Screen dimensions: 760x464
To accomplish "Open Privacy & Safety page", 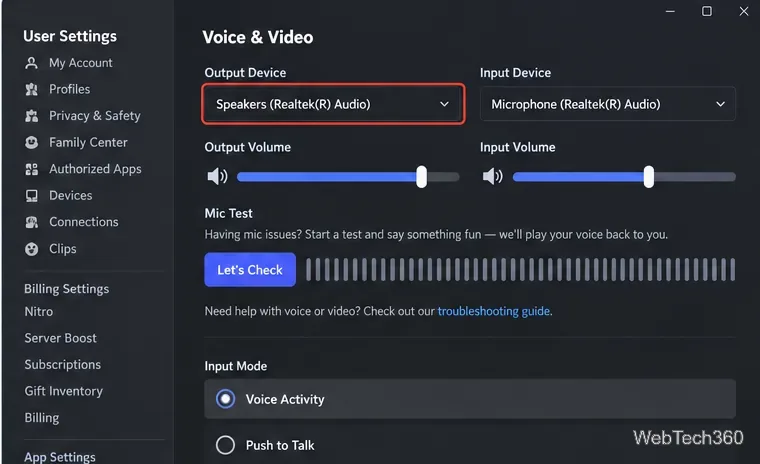I will pyautogui.click(x=95, y=116).
